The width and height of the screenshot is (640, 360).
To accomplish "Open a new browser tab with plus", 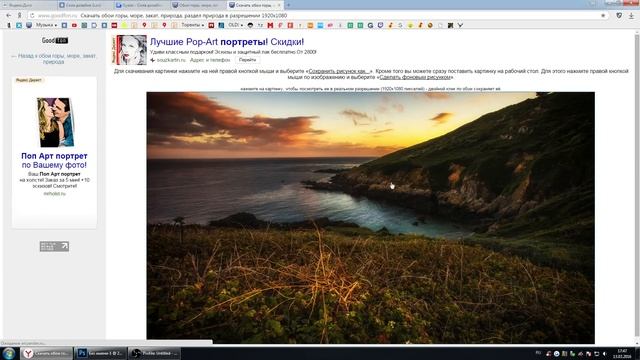I will pos(289,5).
